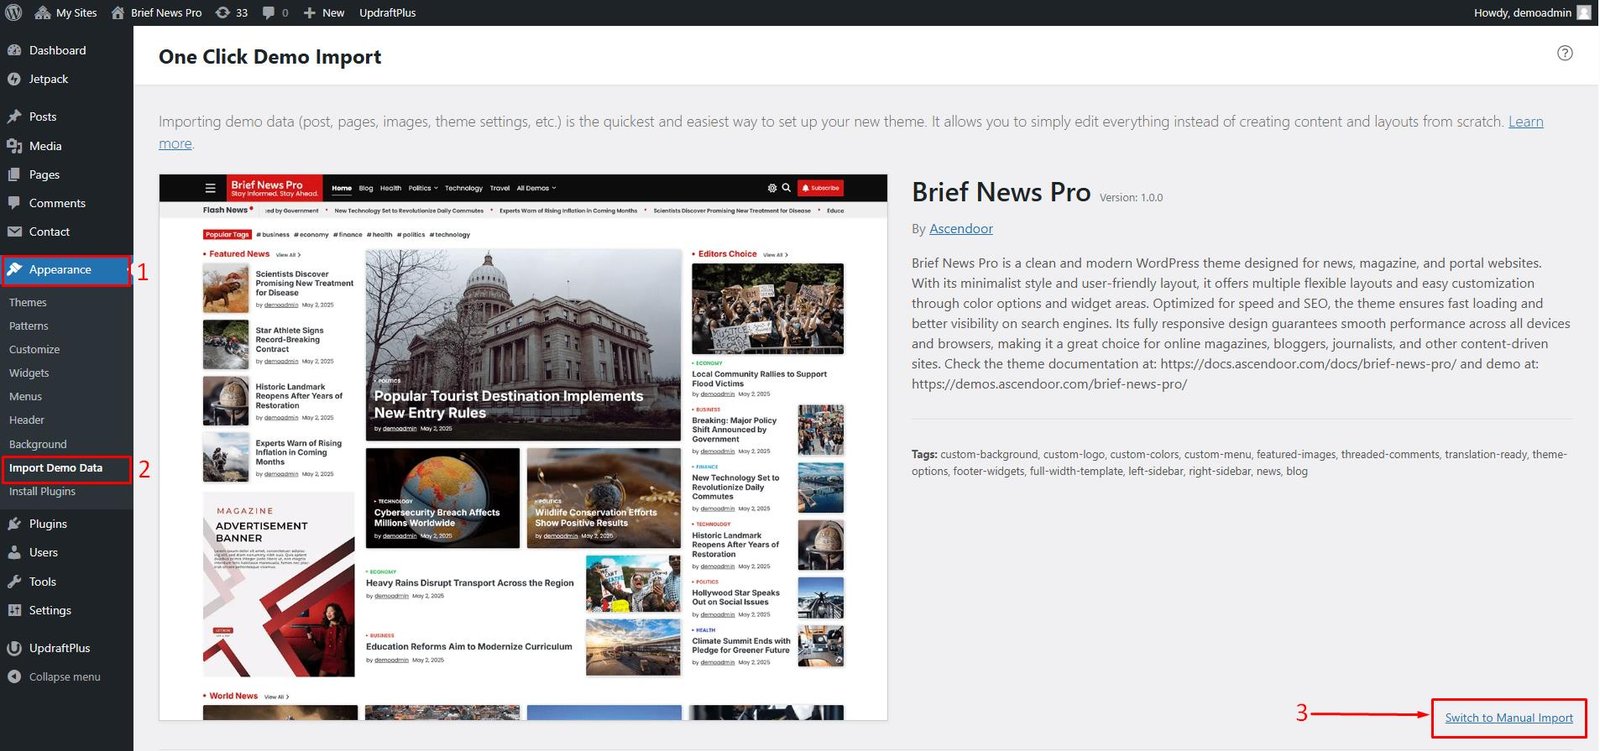Select Import Demo Data submenu item
Viewport: 1600px width, 751px height.
point(56,468)
